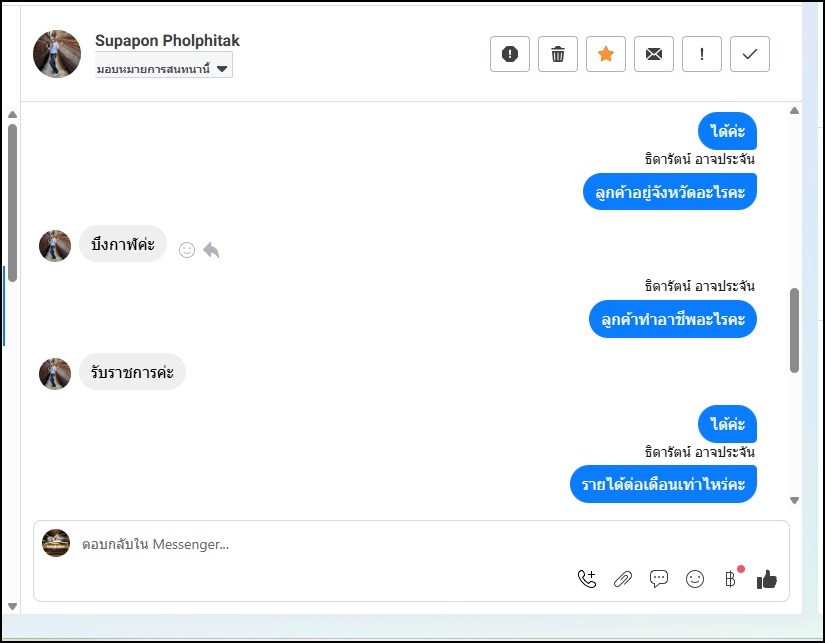The width and height of the screenshot is (825, 643).
Task: Open the assign conversation dropdown
Action: coord(164,68)
